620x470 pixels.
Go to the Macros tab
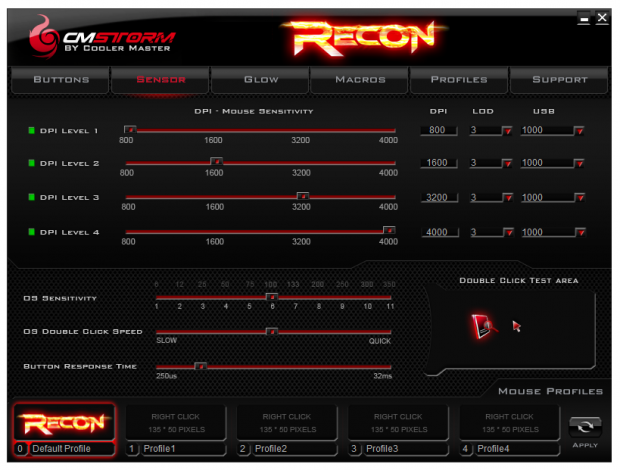(360, 80)
